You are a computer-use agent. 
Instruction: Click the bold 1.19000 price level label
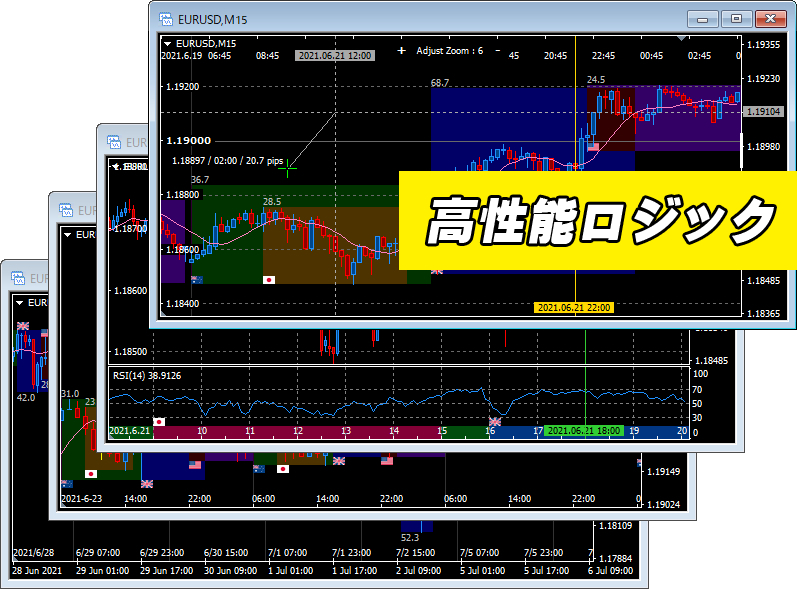pyautogui.click(x=189, y=141)
